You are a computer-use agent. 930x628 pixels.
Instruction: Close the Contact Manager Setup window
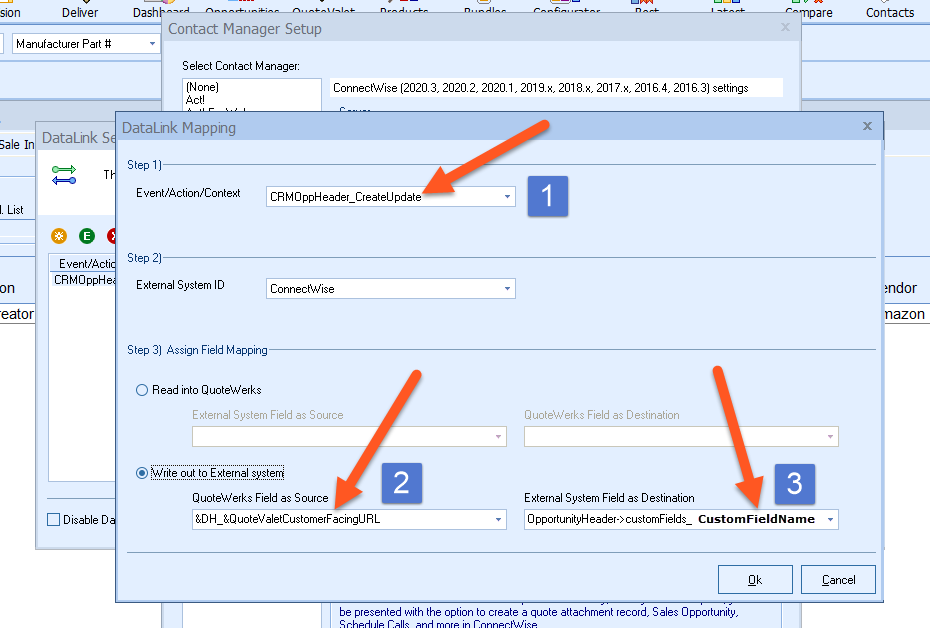pyautogui.click(x=785, y=27)
